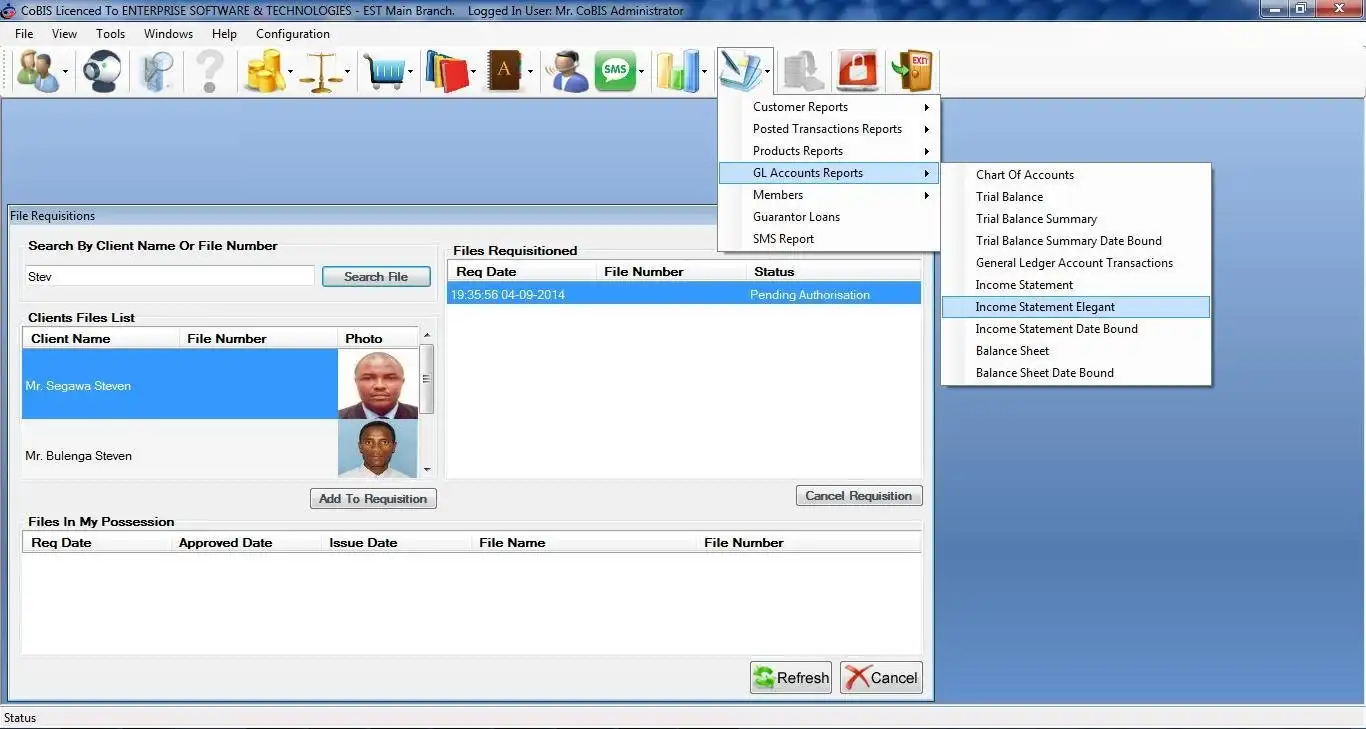Click the greyed magnifier document search icon
Screen dimensions: 1366x729
157,72
